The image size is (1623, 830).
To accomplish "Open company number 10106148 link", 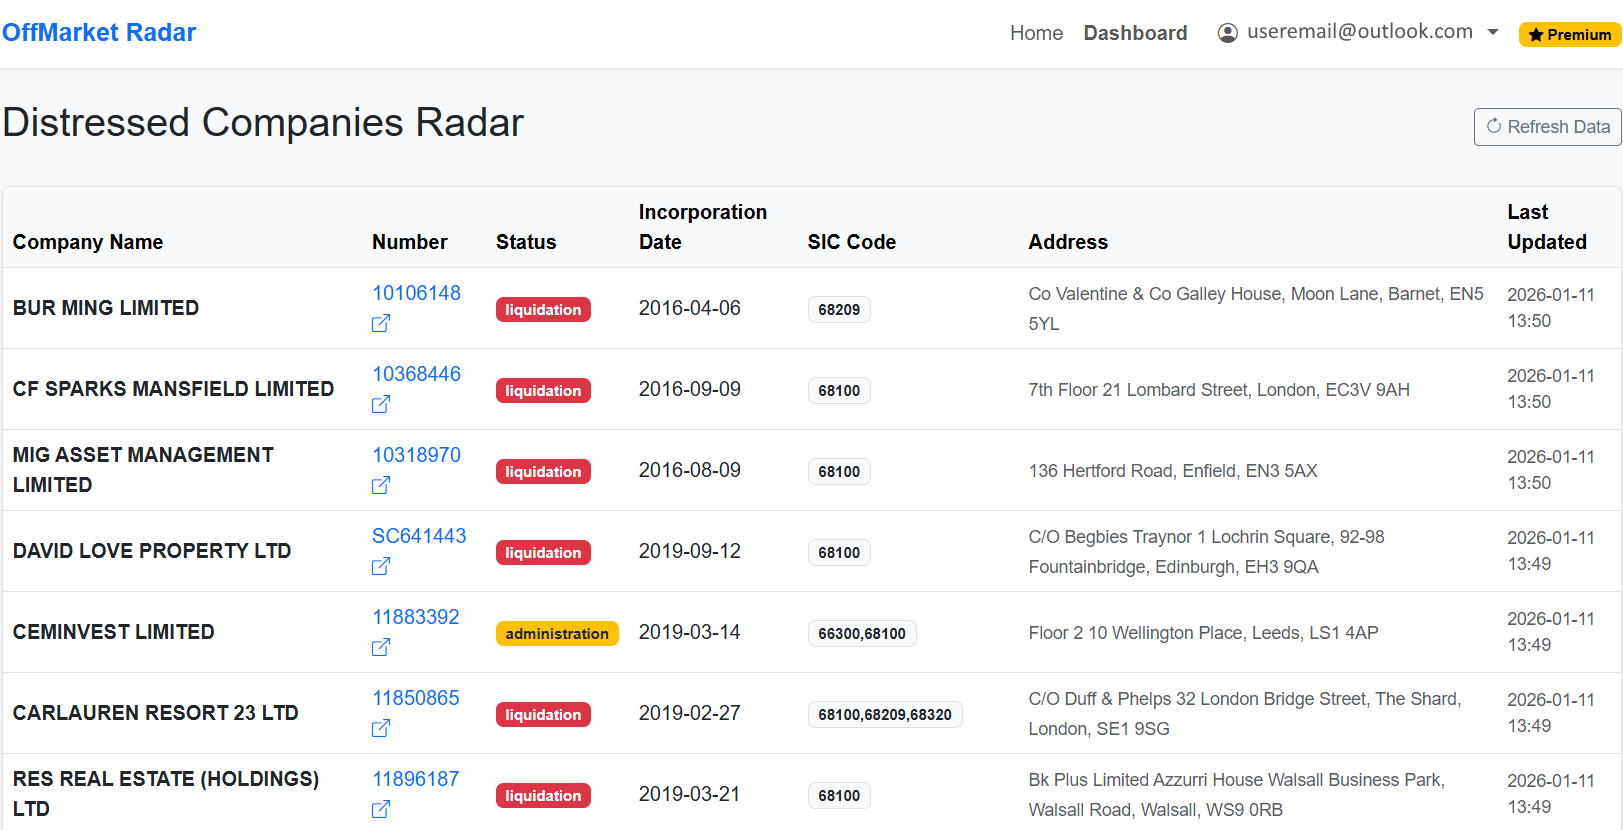I will point(416,293).
